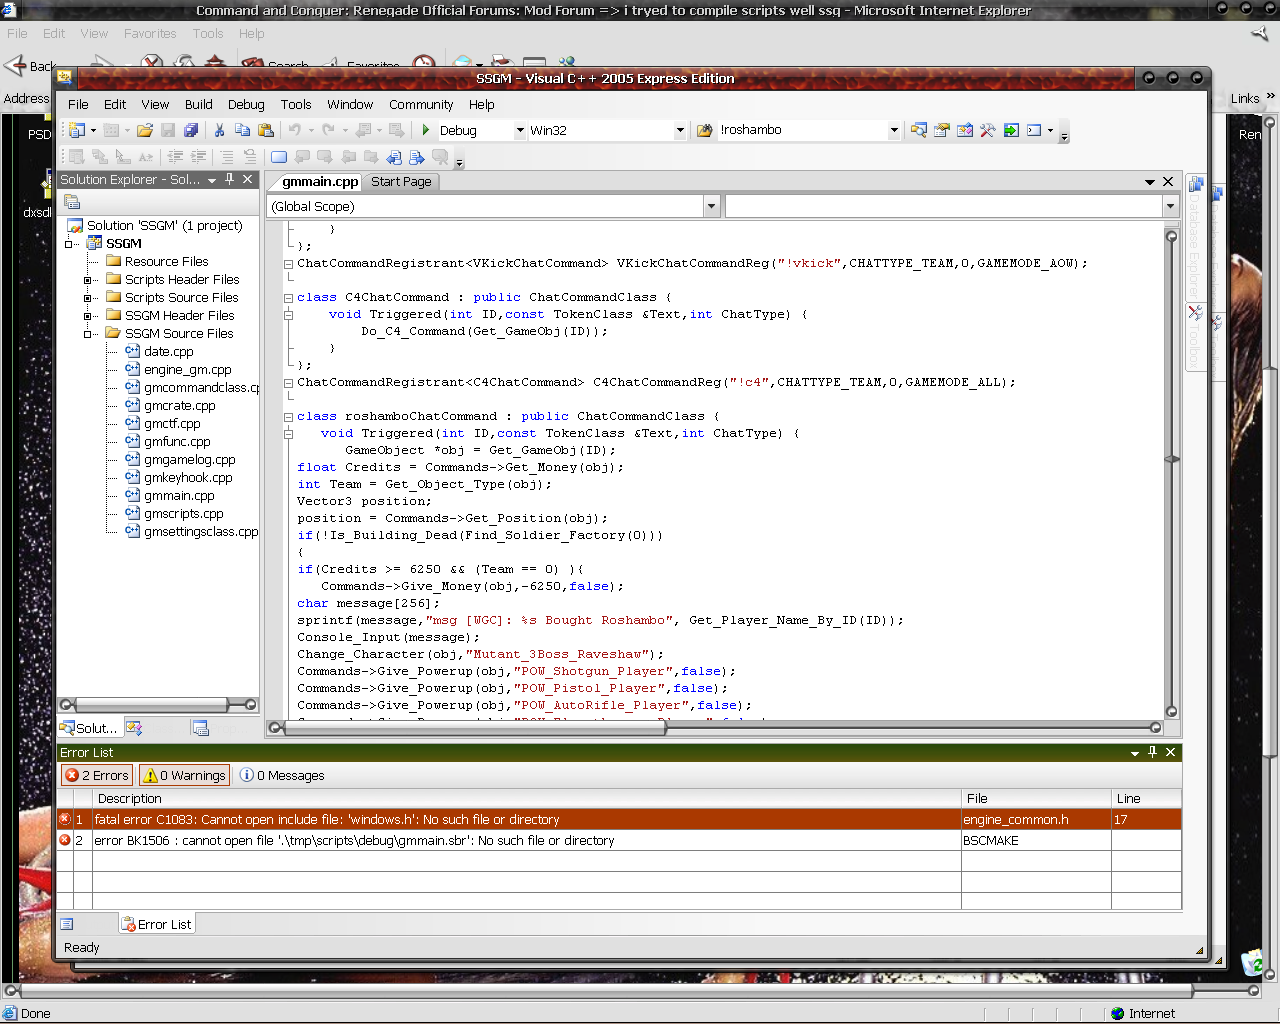Viewport: 1280px width, 1024px height.
Task: Toggle the 2 Errors filter button
Action: tap(97, 775)
